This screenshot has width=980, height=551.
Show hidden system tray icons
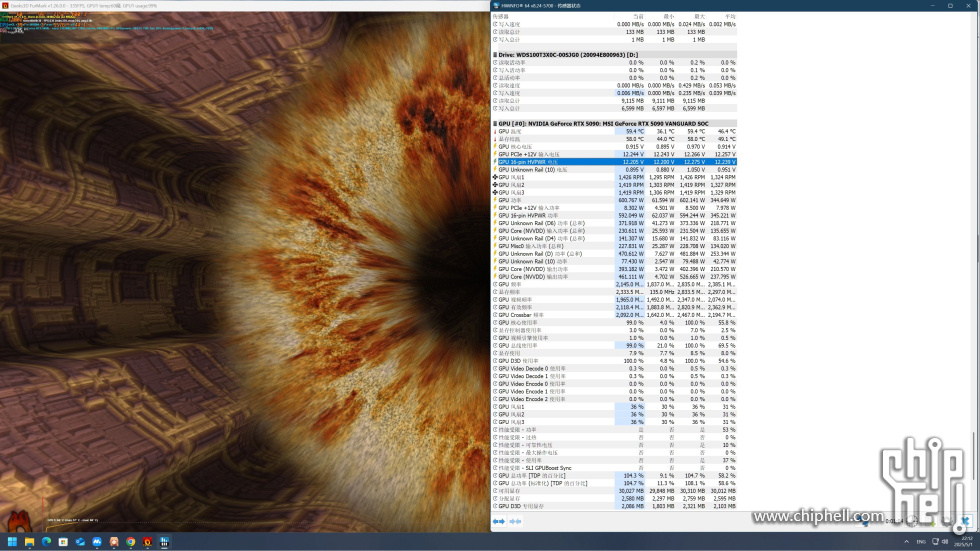(x=906, y=542)
